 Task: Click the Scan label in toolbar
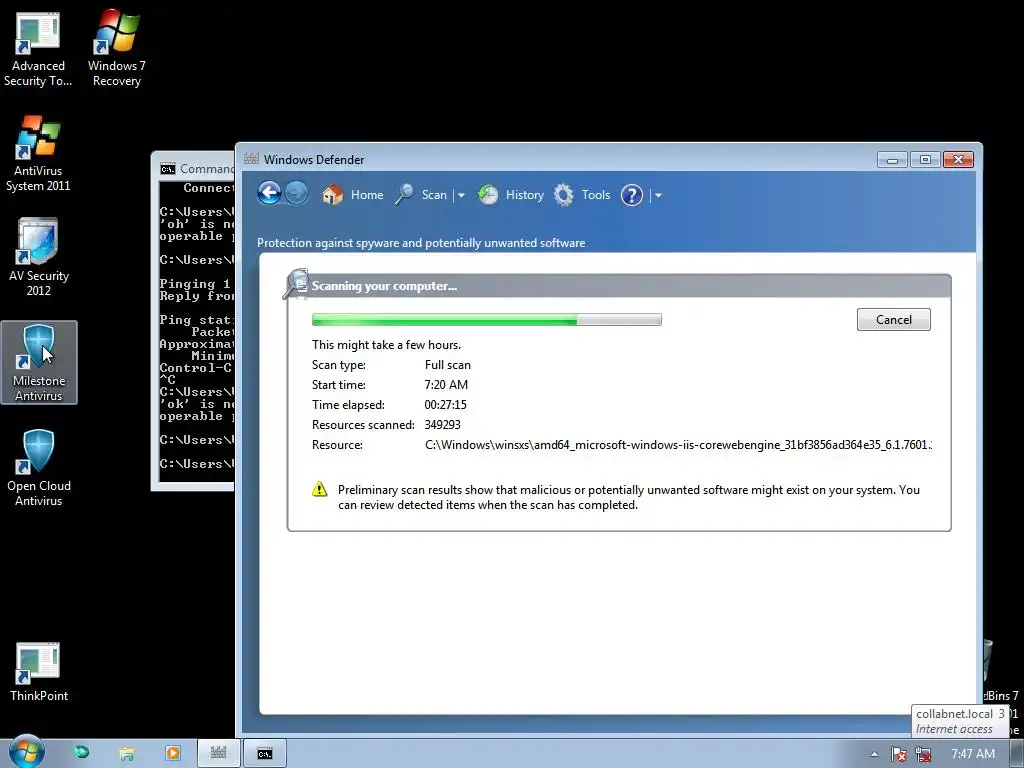pyautogui.click(x=434, y=195)
